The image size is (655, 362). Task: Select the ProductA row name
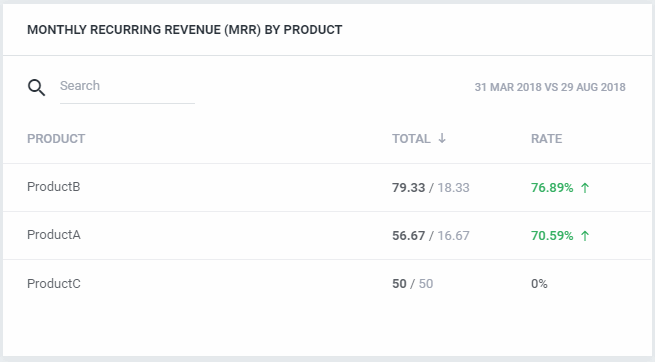(53, 235)
